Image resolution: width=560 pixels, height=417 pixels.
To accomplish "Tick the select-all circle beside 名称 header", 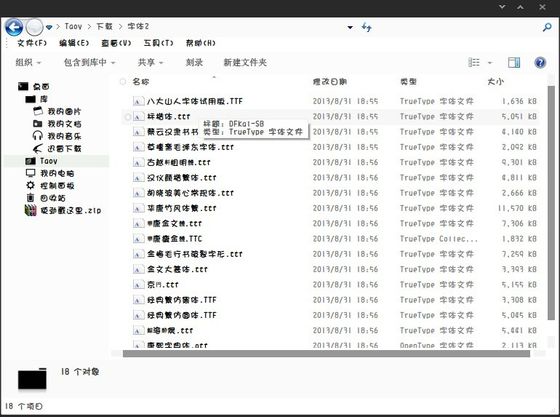I will (x=123, y=82).
